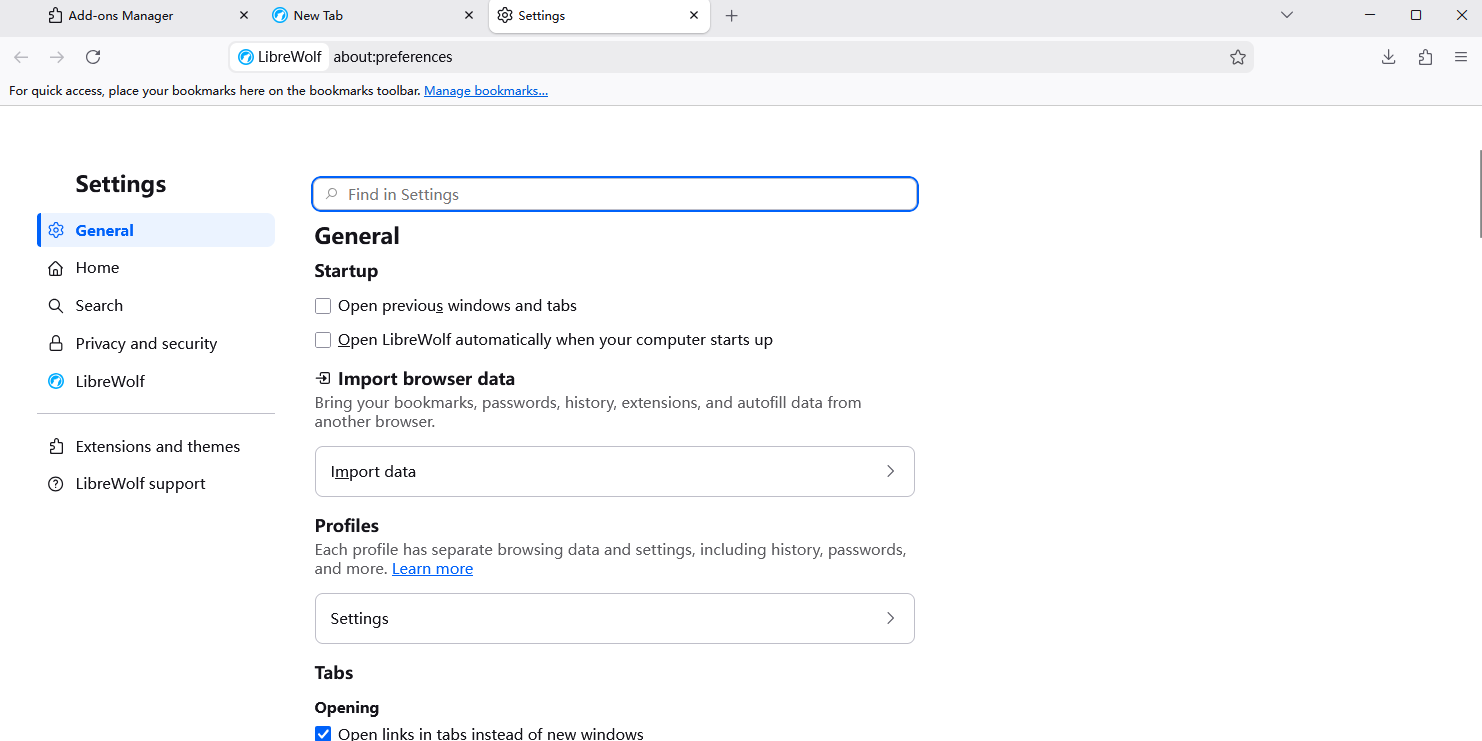1482x741 pixels.
Task: Select the Settings tab
Action: click(599, 16)
